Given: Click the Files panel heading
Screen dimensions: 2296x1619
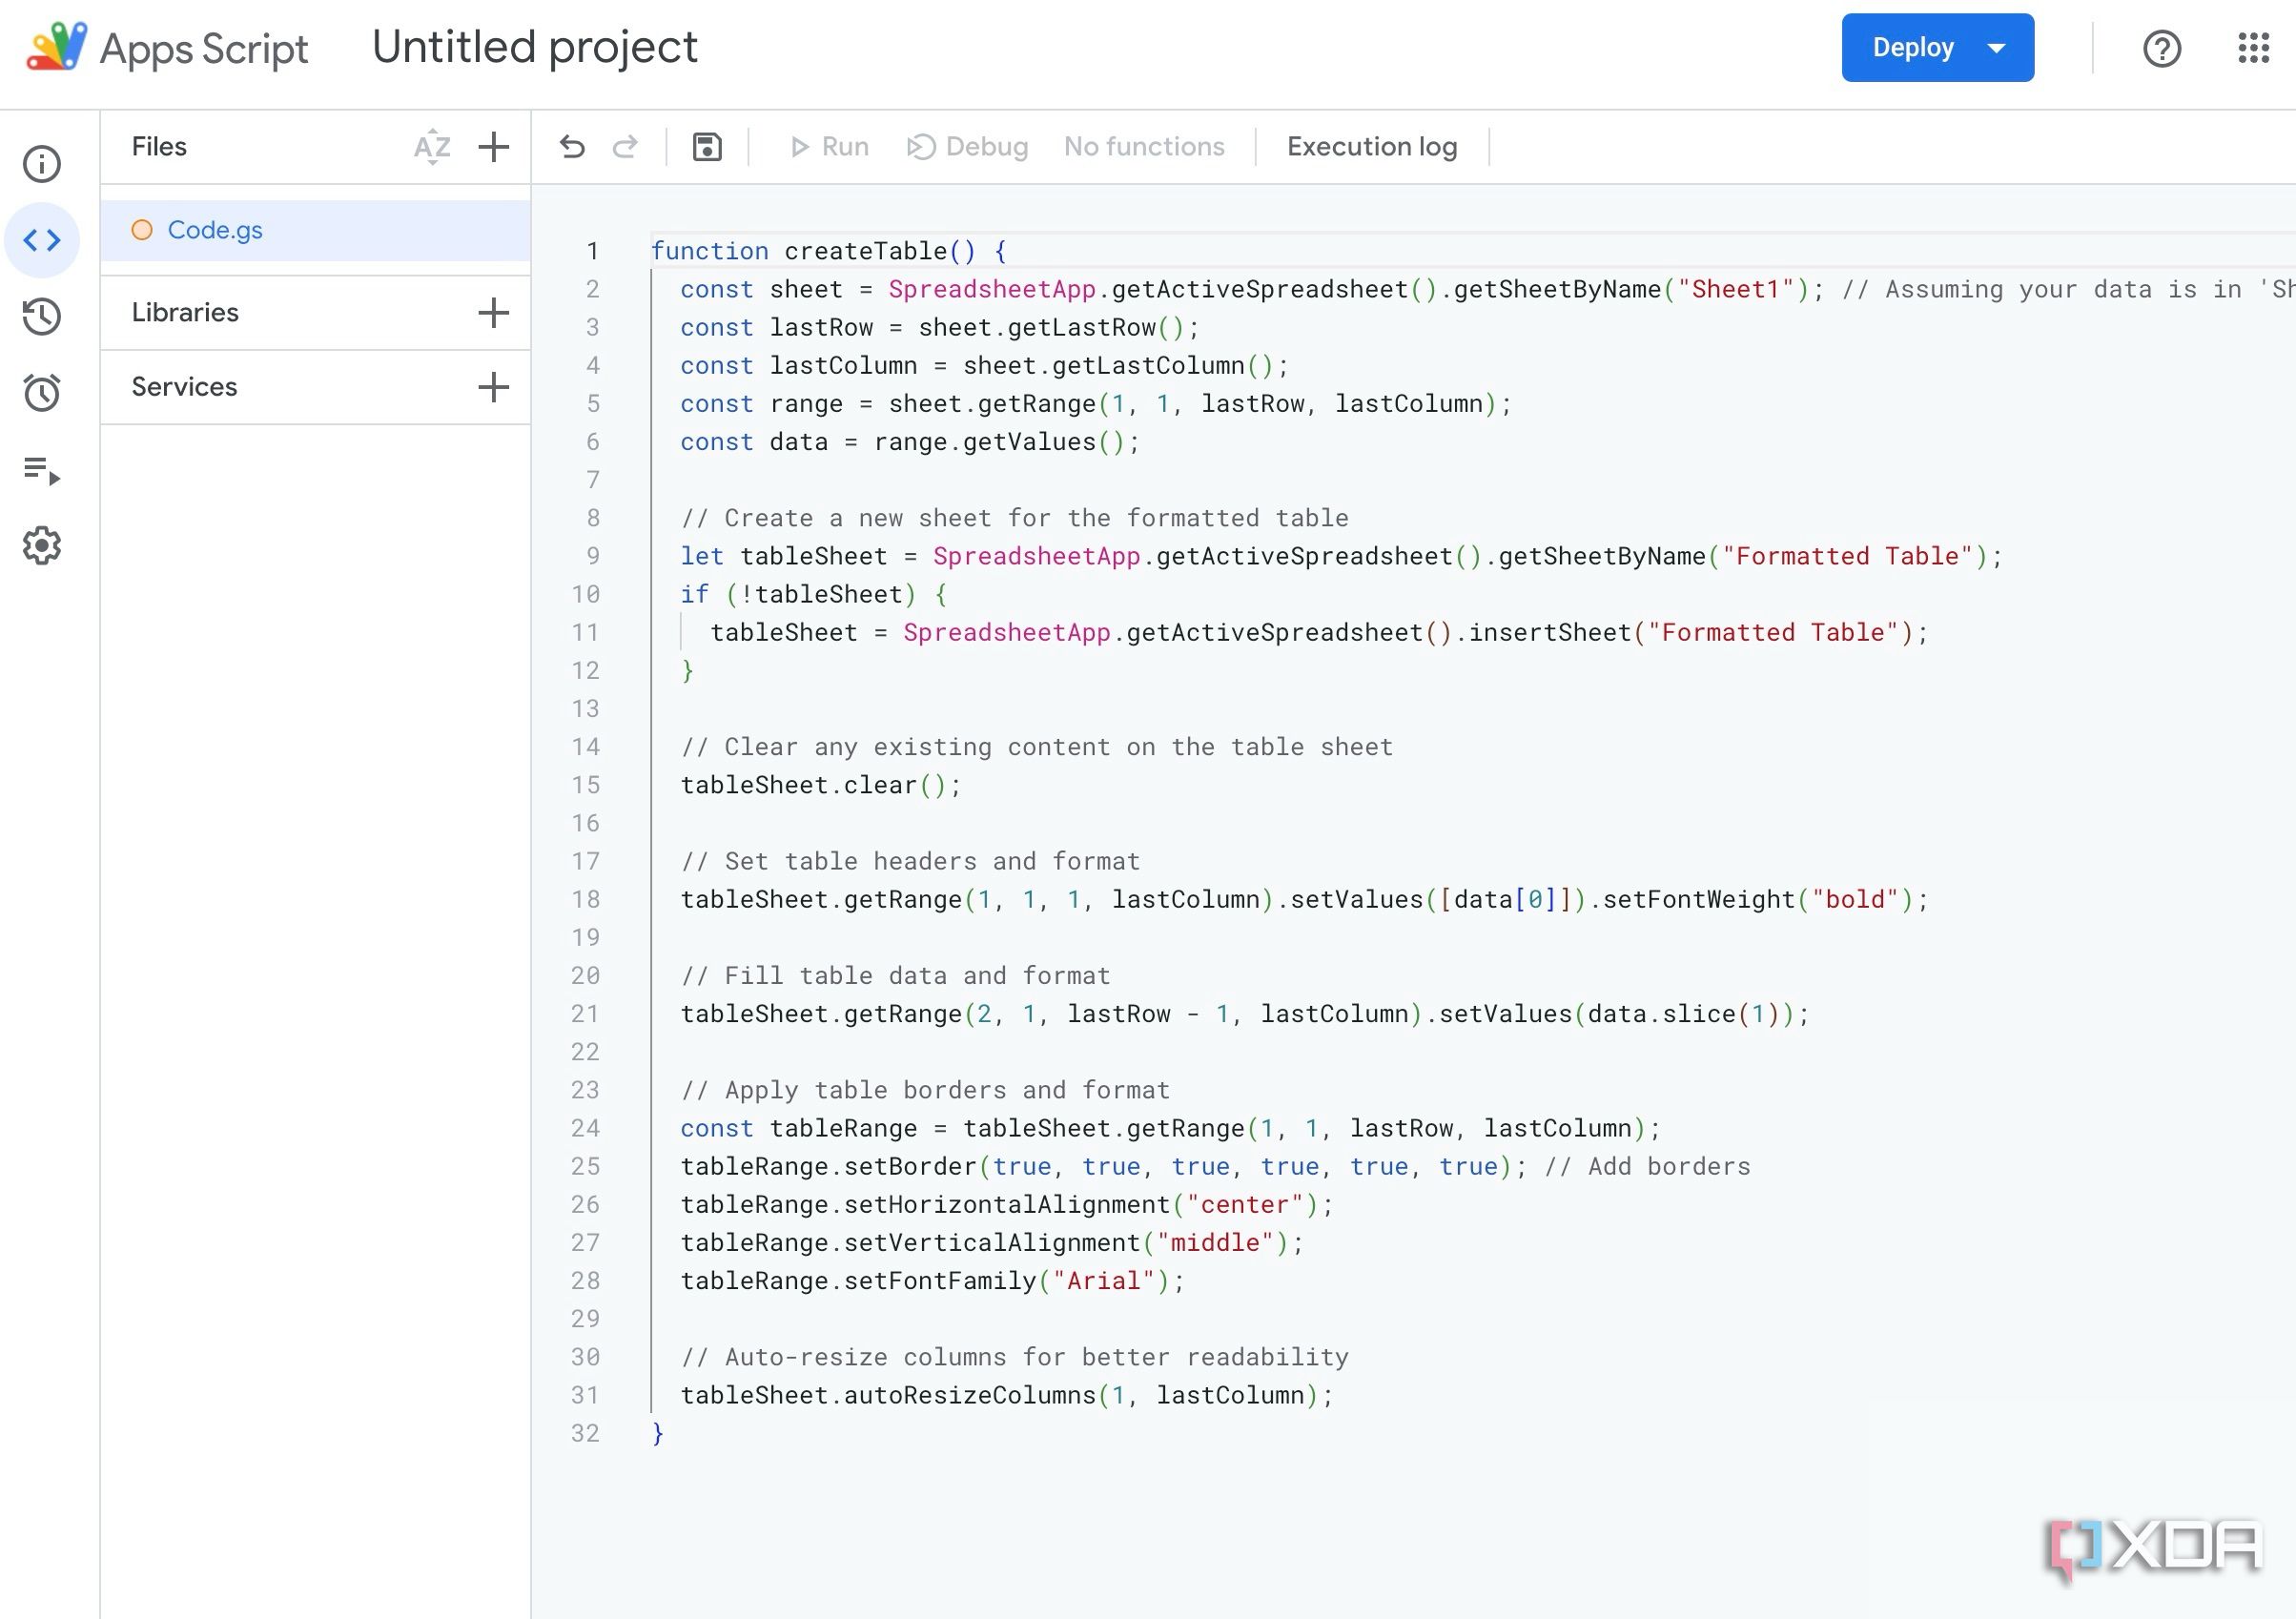Looking at the screenshot, I should (159, 147).
